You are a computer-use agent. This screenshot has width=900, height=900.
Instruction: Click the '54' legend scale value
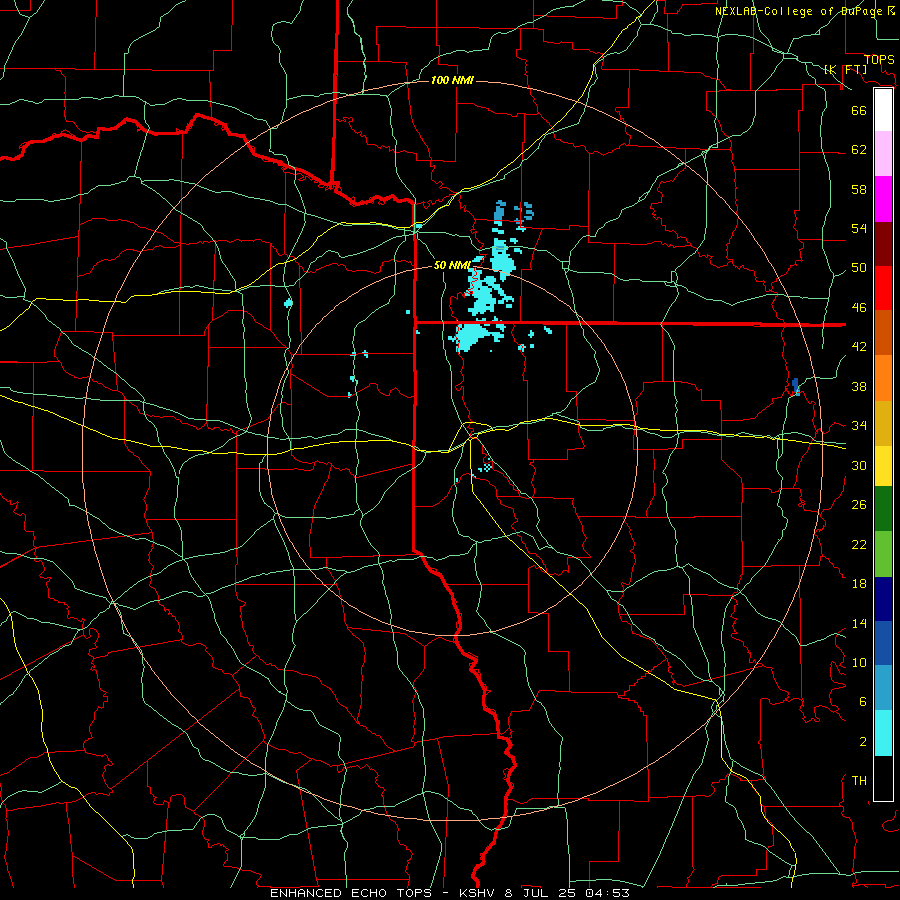tap(859, 229)
